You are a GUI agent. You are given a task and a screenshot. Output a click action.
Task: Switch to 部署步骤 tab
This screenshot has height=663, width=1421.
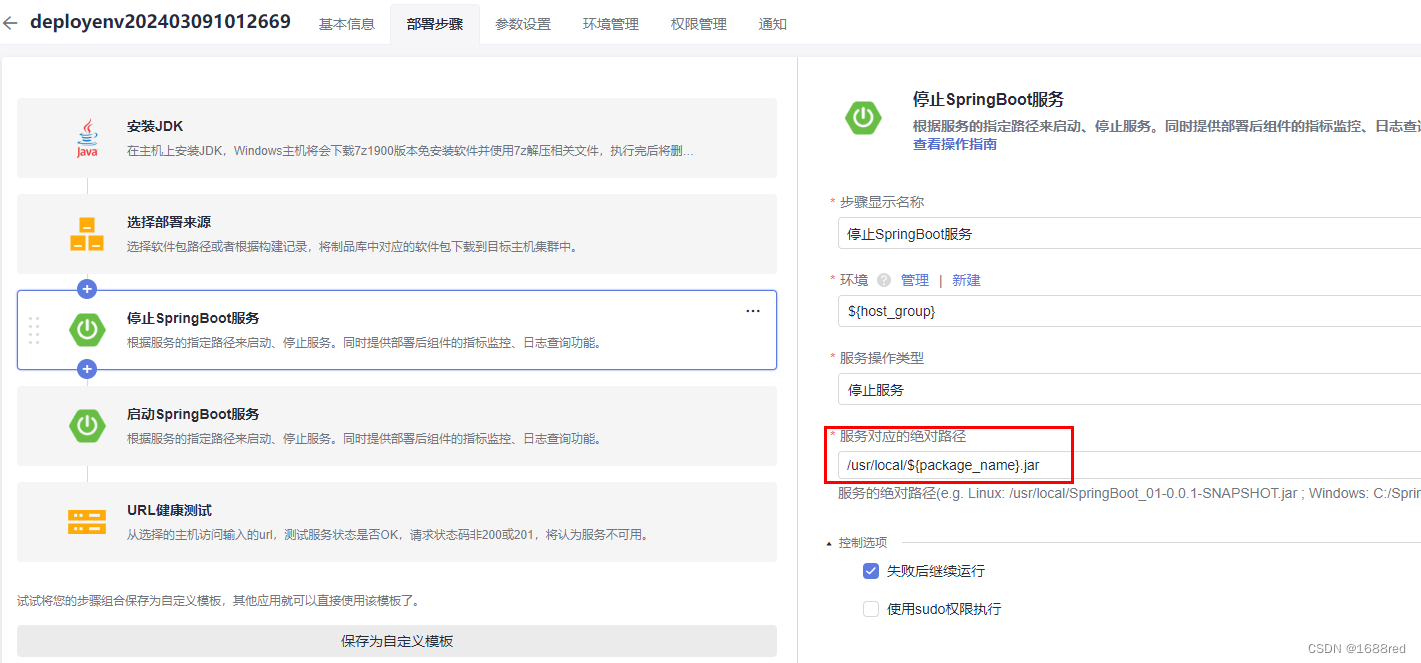(435, 24)
